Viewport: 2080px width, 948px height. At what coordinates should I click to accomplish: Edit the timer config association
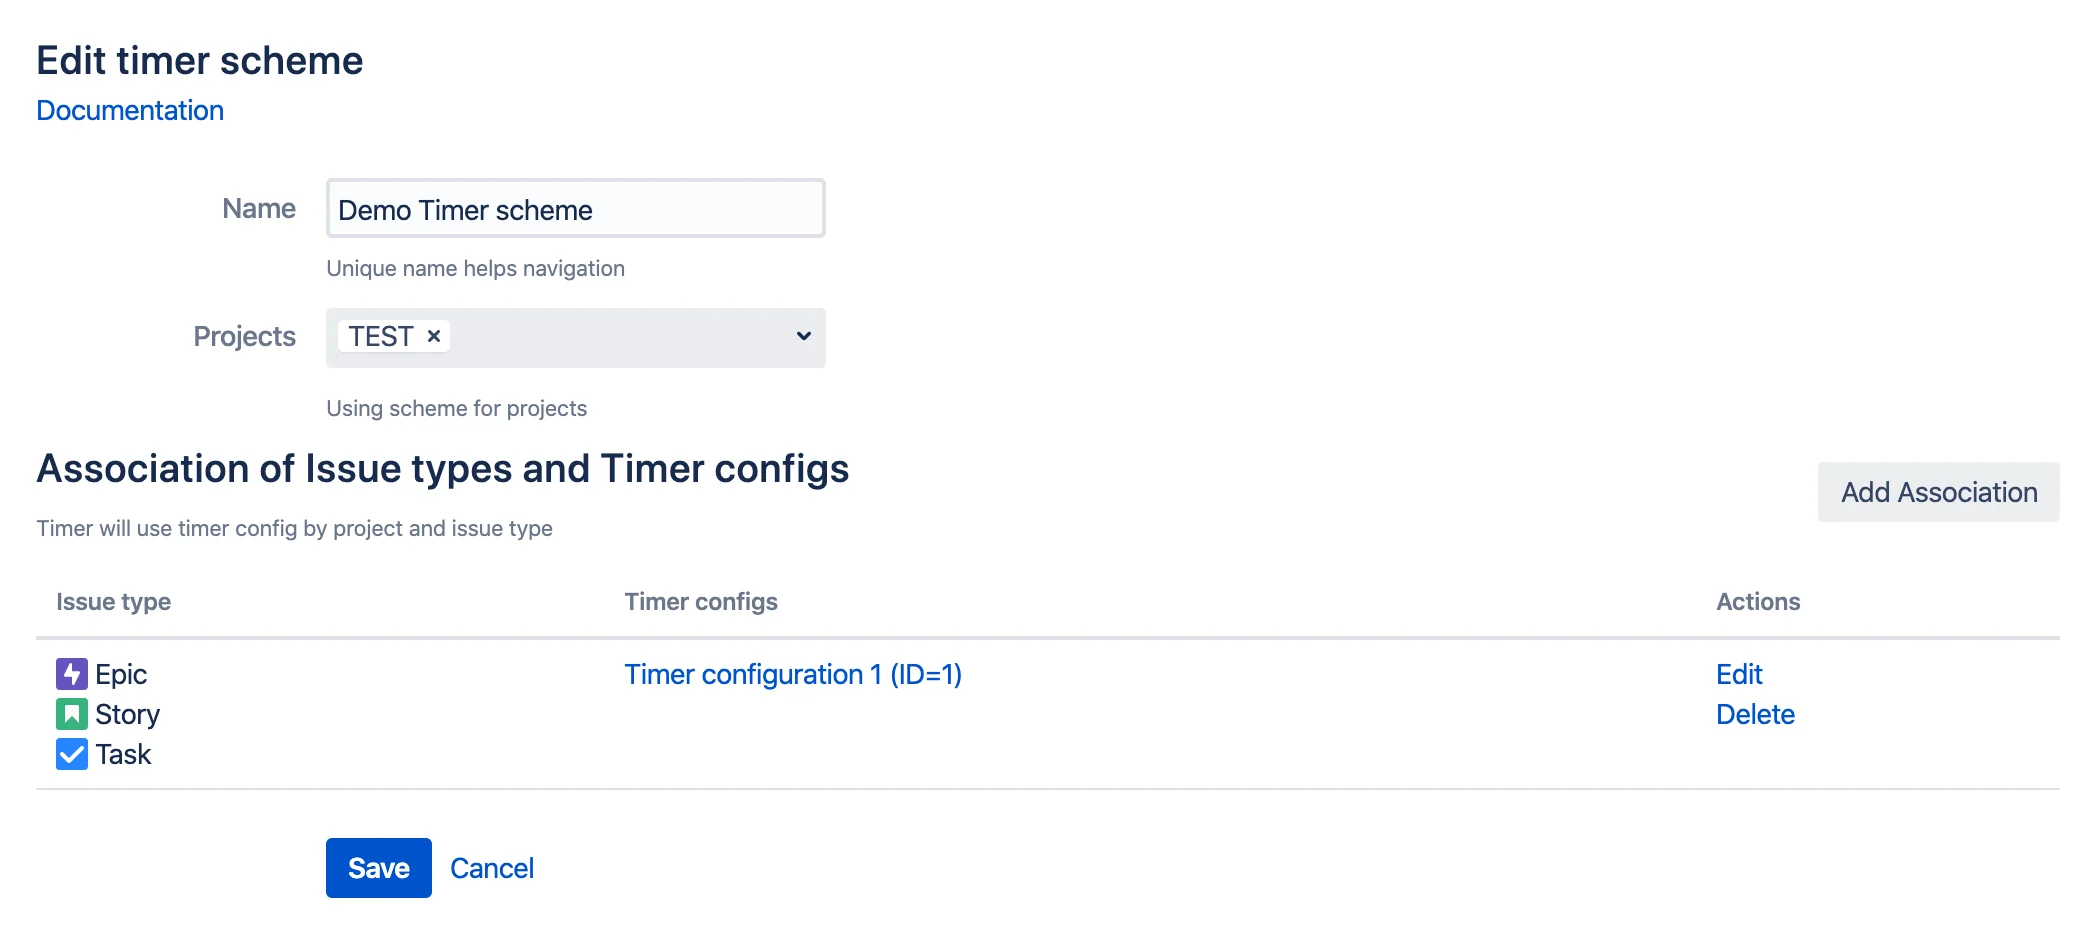point(1739,674)
